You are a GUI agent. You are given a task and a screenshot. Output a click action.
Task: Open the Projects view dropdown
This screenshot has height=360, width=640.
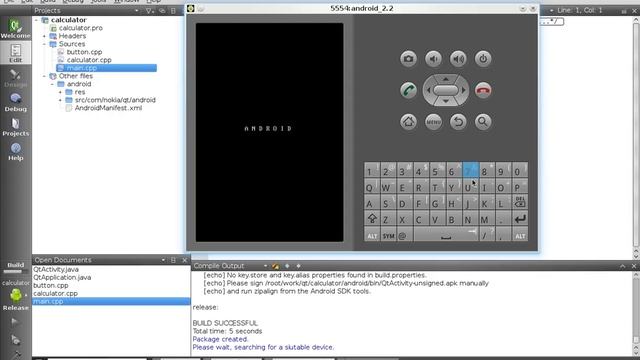pyautogui.click(x=136, y=11)
